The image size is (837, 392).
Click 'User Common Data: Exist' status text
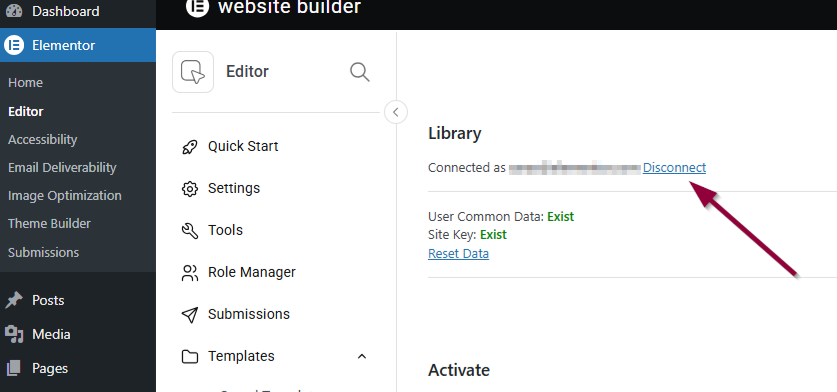click(501, 216)
